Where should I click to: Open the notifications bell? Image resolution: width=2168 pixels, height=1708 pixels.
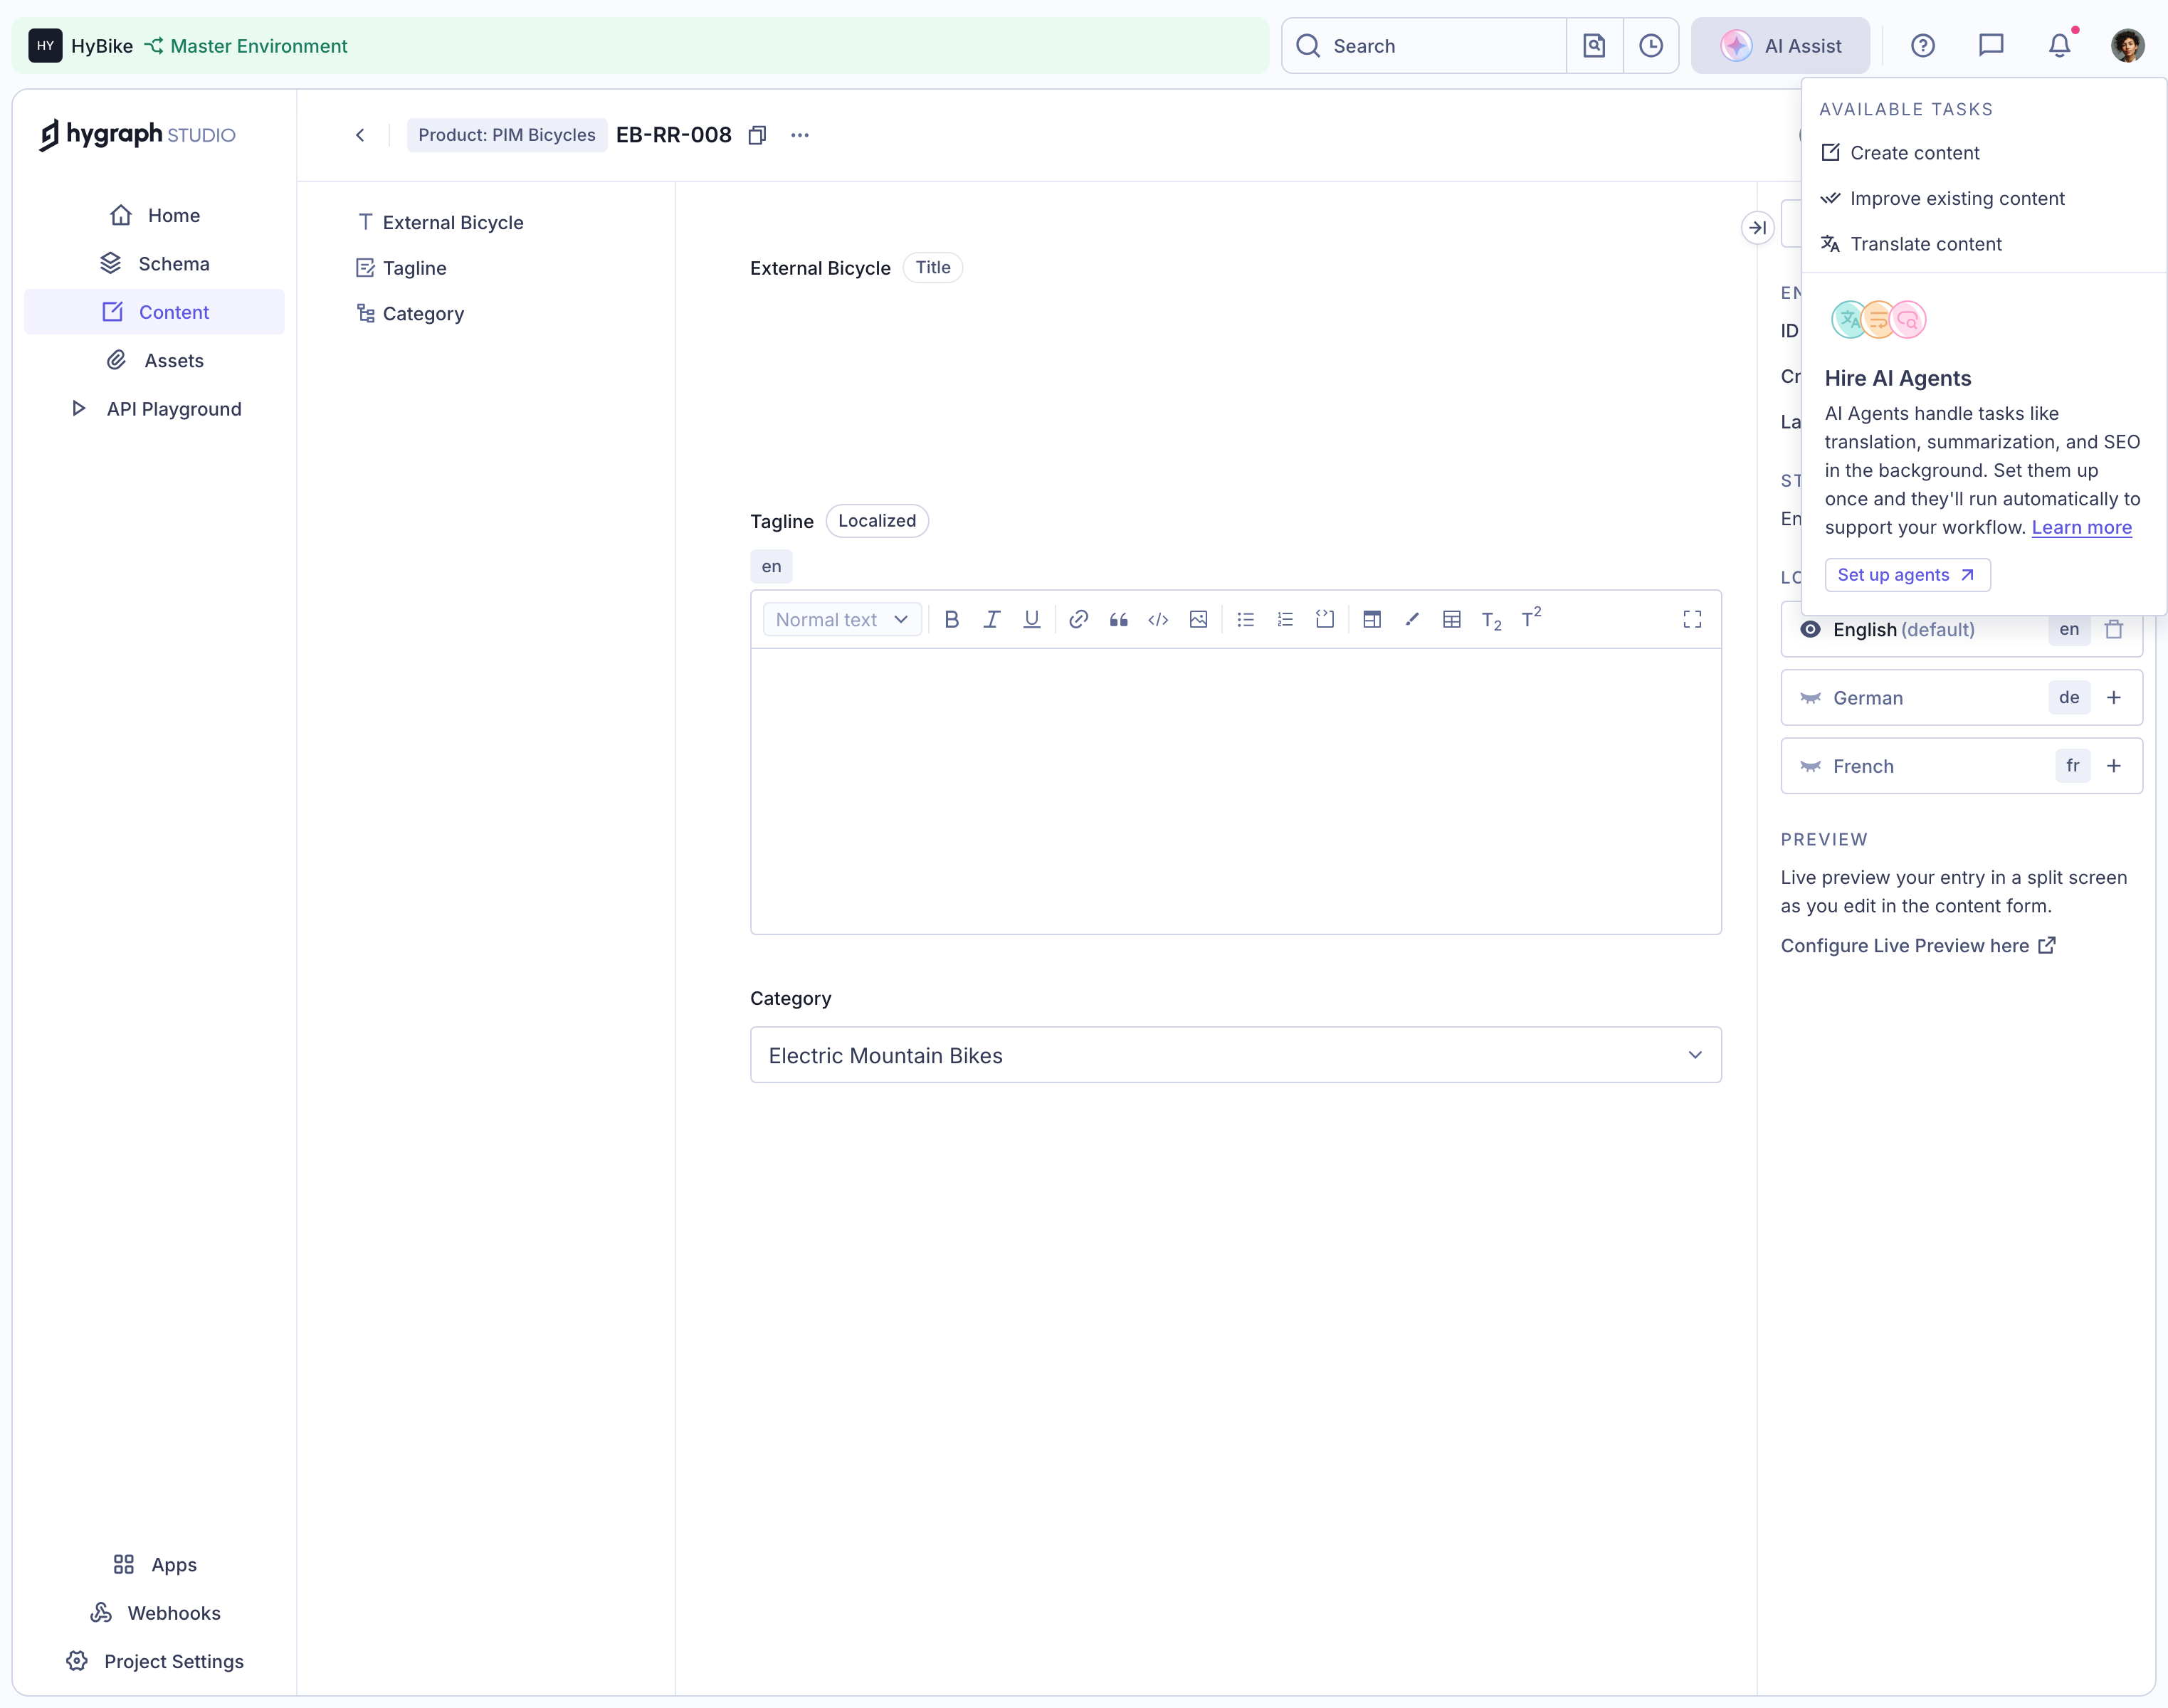[2059, 46]
